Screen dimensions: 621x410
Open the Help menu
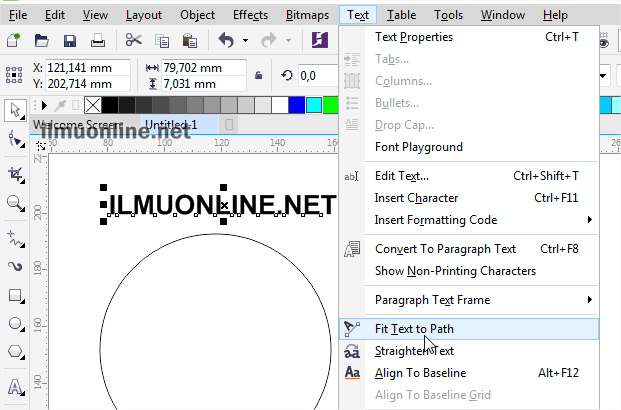tap(555, 15)
